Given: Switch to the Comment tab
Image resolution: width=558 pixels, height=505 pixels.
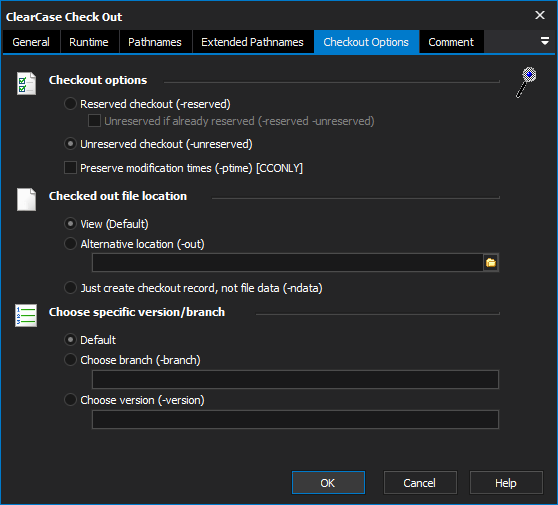Looking at the screenshot, I should click(x=451, y=42).
